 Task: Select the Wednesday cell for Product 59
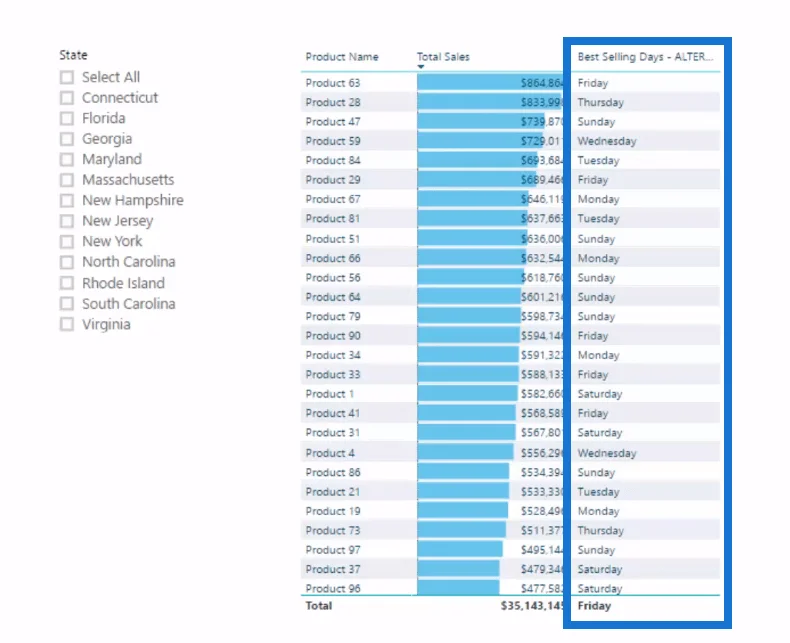point(607,141)
